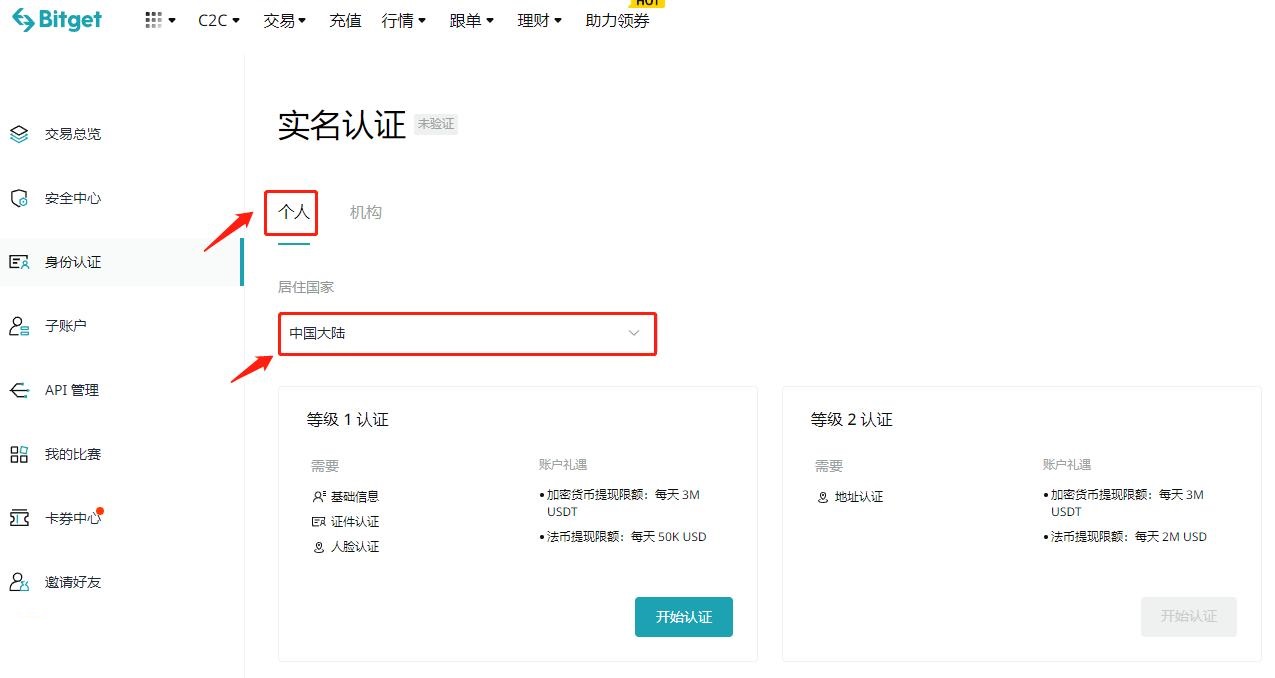Screen dimensions: 1275x678
Task: Switch to the 机构 tab
Action: 366,211
